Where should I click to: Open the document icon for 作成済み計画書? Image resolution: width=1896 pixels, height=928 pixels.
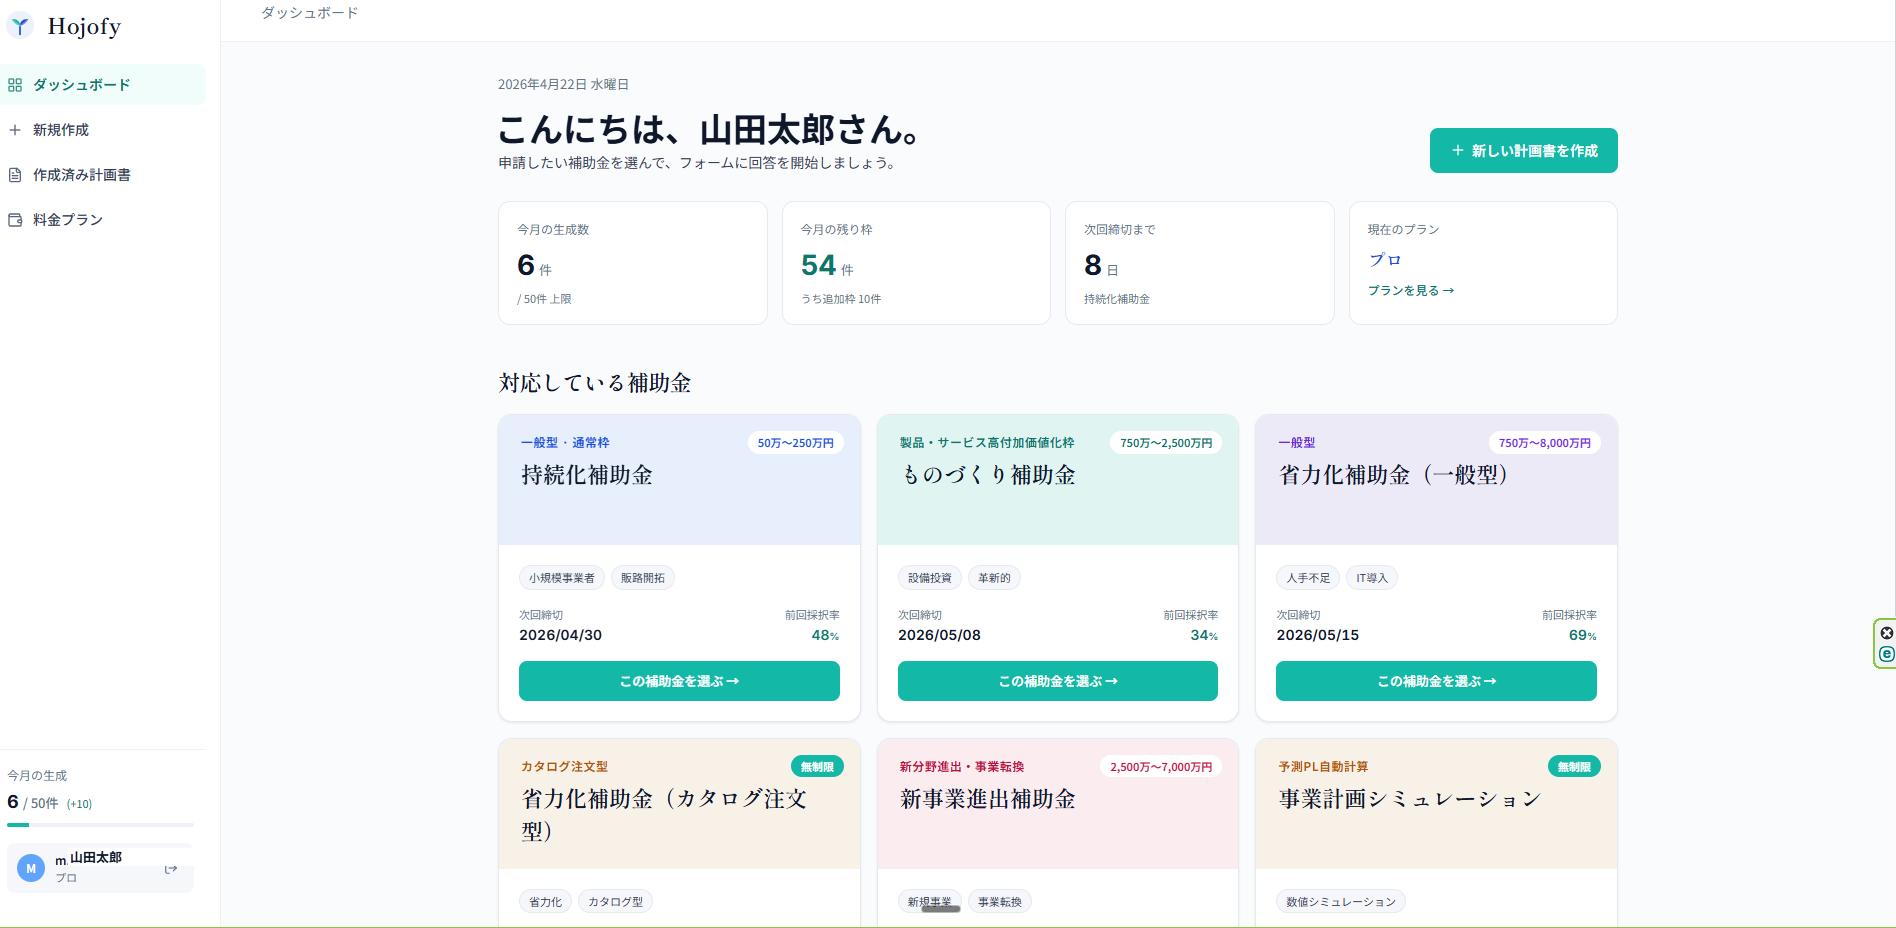pos(15,175)
